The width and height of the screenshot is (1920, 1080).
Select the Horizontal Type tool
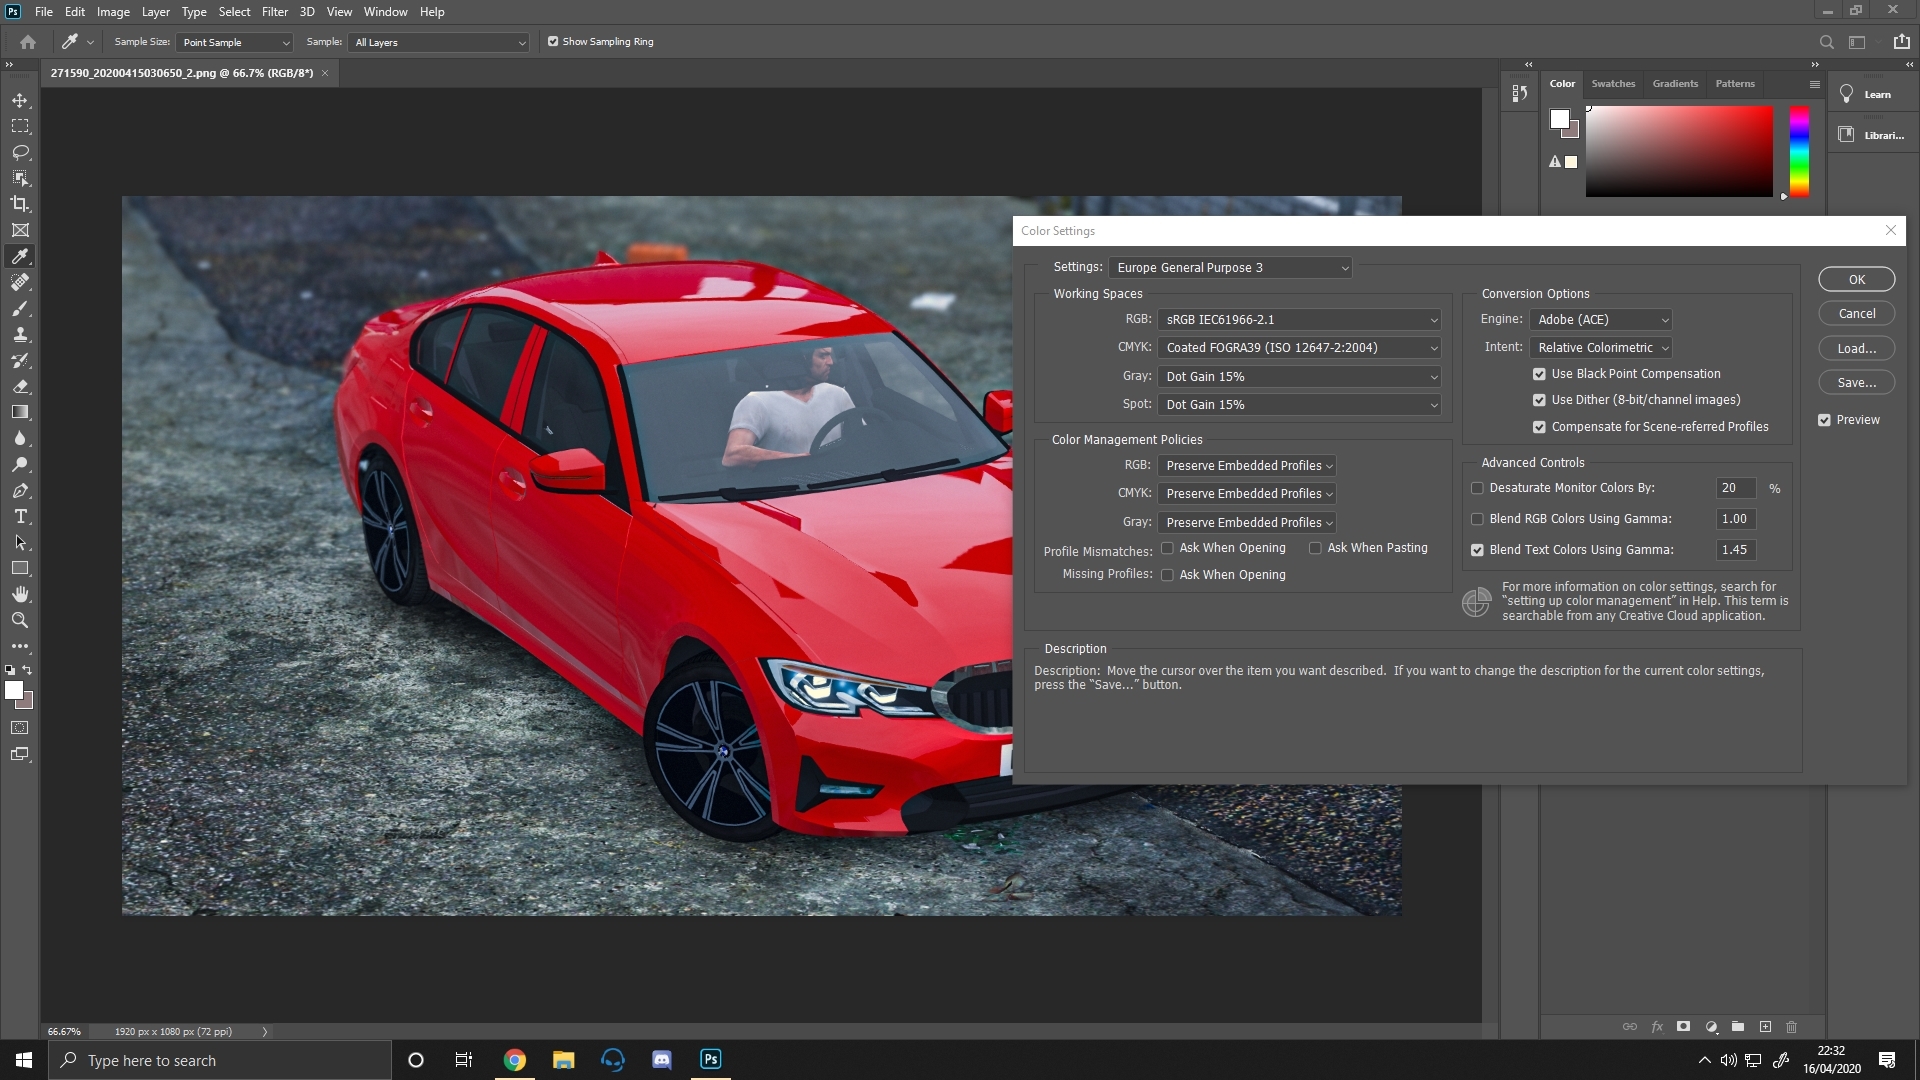[x=20, y=517]
